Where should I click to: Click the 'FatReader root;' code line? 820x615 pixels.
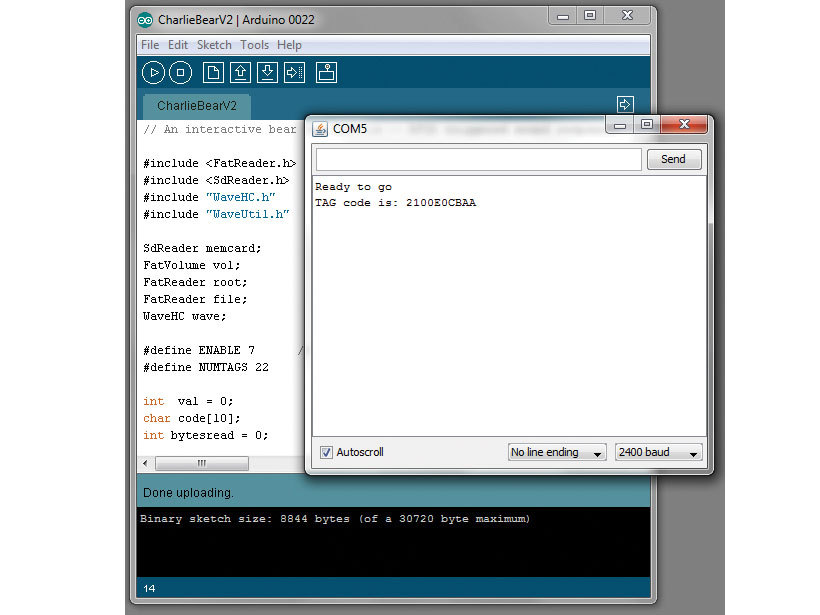[195, 282]
